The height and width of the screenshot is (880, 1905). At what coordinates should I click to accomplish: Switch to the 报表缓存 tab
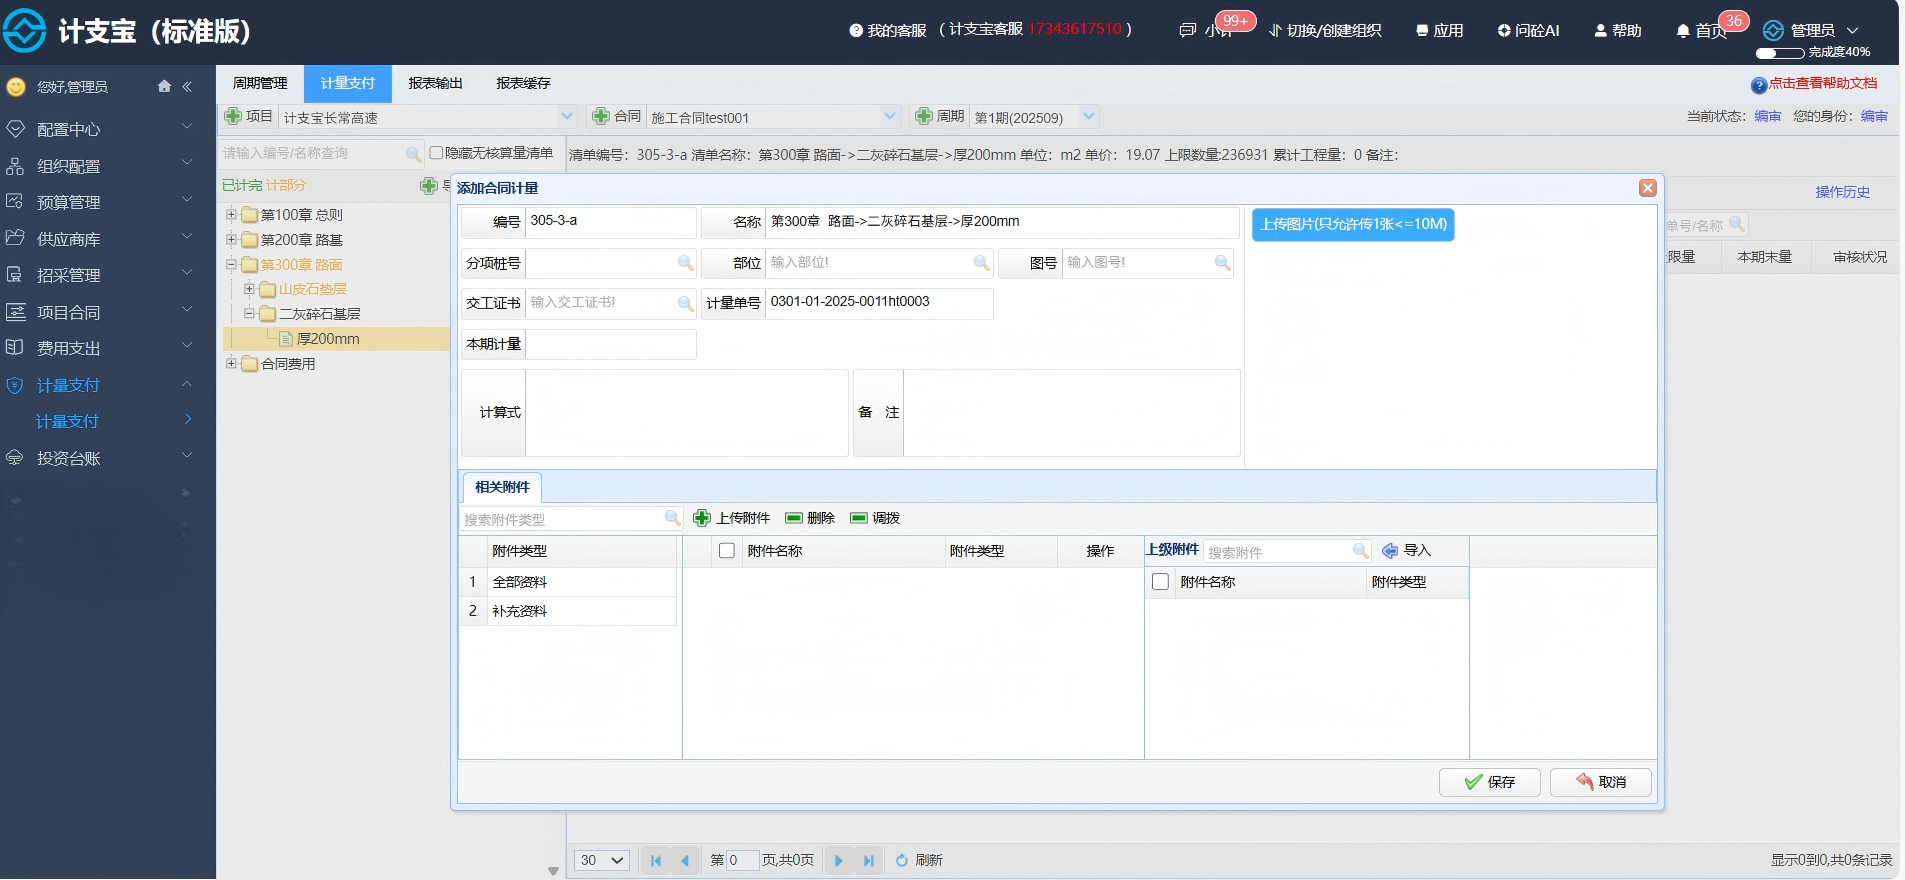[523, 83]
